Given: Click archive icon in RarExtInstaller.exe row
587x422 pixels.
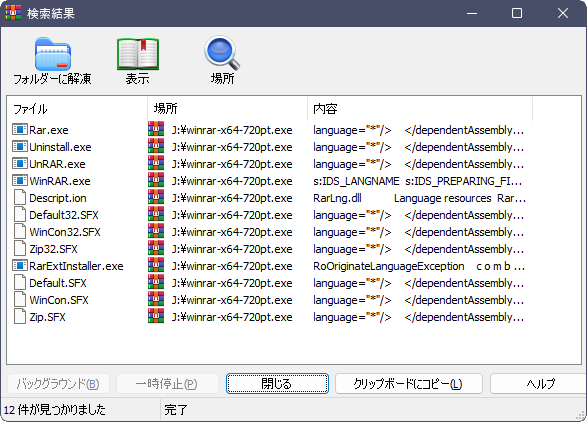Looking at the screenshot, I should 156,265.
